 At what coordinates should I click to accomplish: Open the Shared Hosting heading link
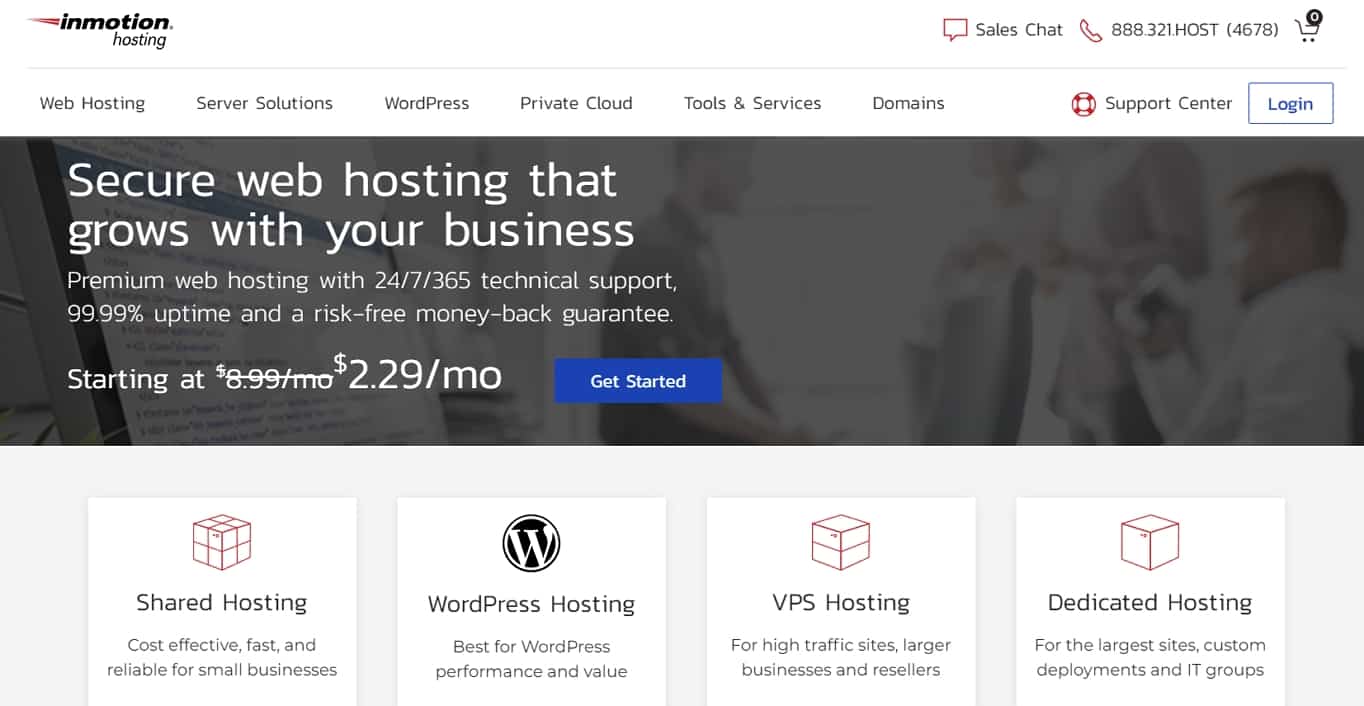coord(222,602)
